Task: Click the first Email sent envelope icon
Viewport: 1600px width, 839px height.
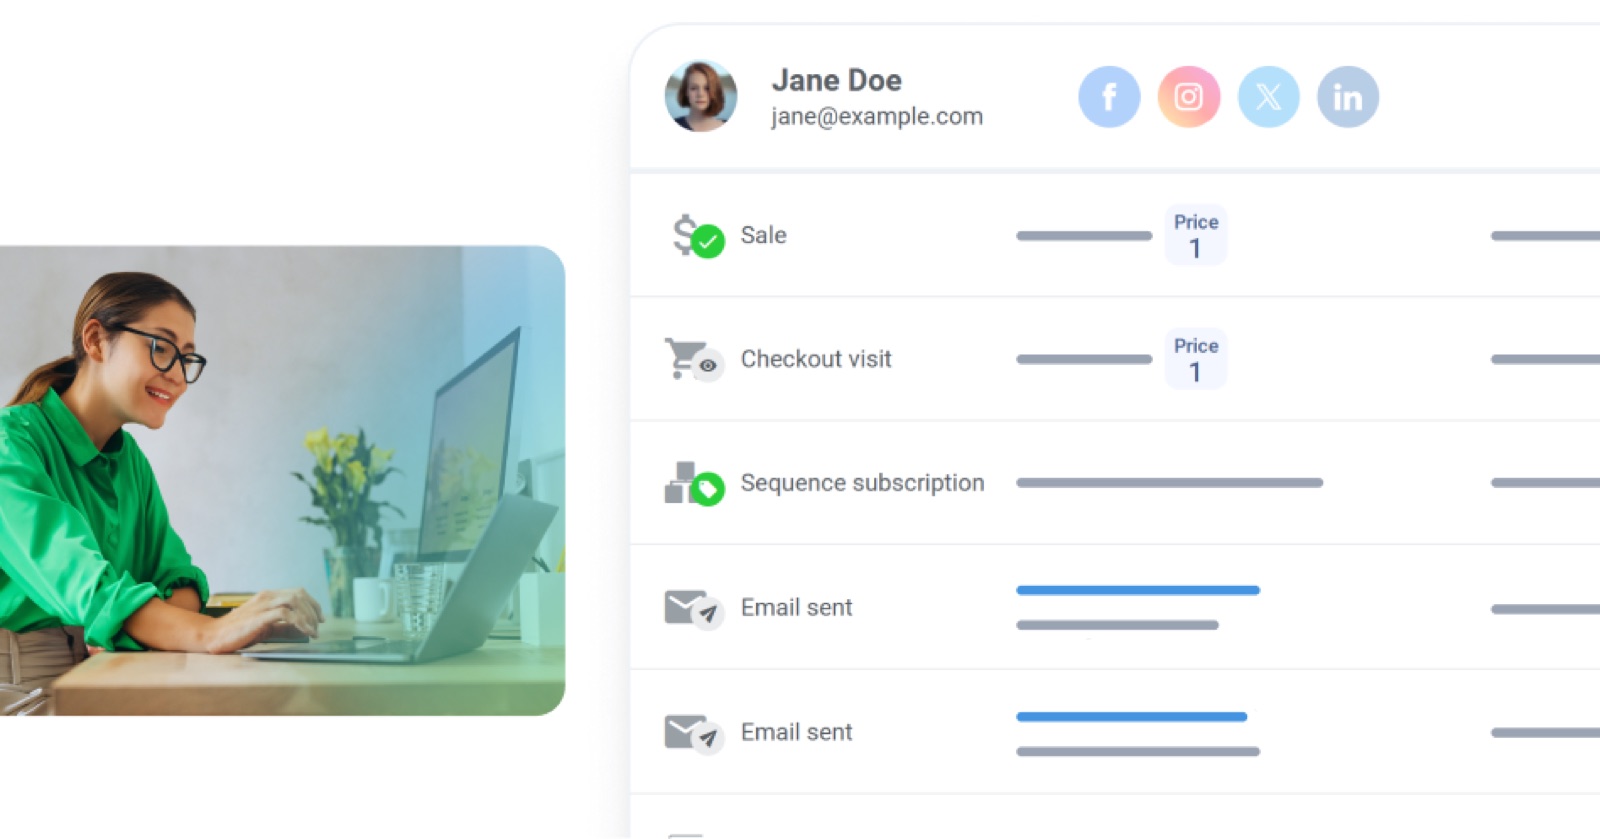Action: 693,608
